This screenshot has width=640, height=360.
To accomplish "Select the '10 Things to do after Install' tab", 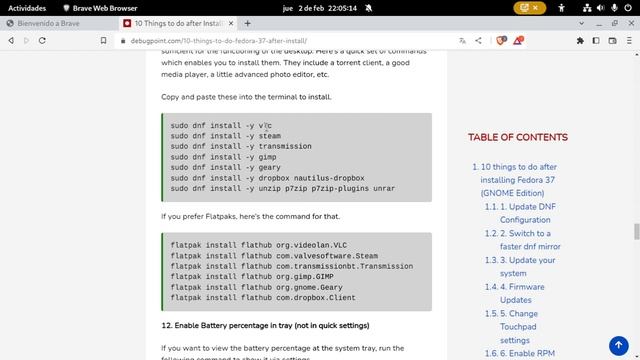I will (178, 23).
